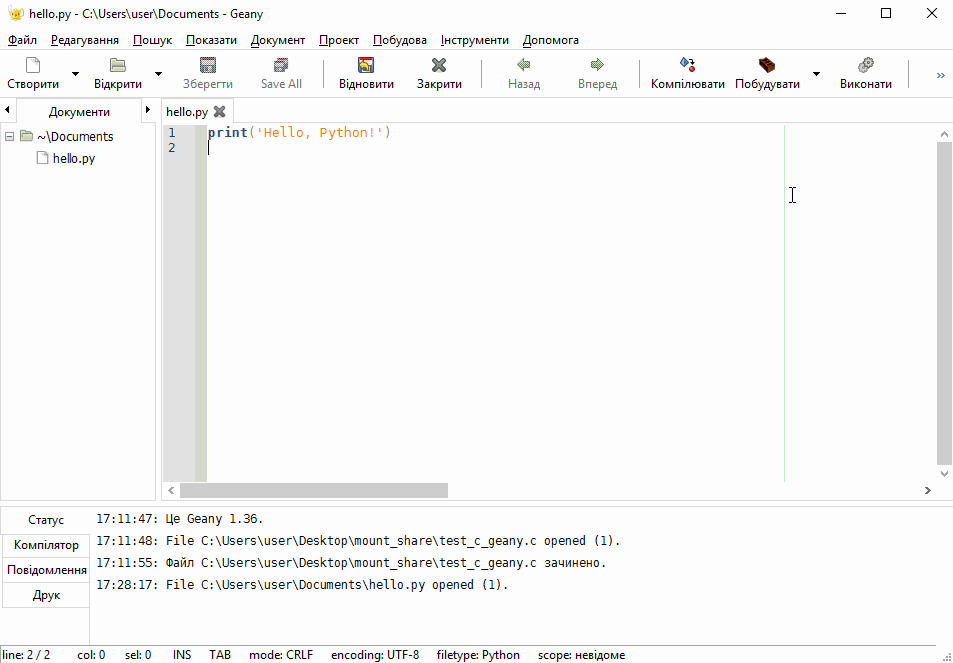Close the hello.py tab with X
953x663 pixels.
[x=219, y=112]
